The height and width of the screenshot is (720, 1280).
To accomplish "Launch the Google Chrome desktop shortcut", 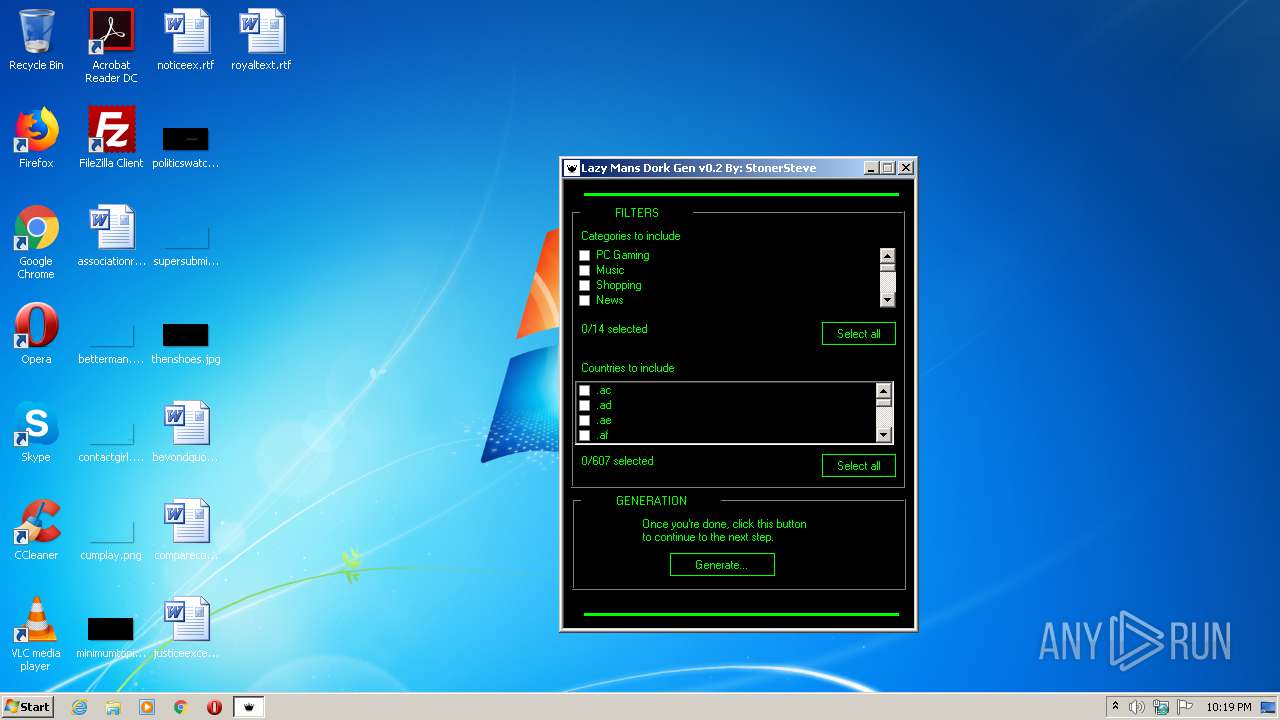I will (36, 242).
